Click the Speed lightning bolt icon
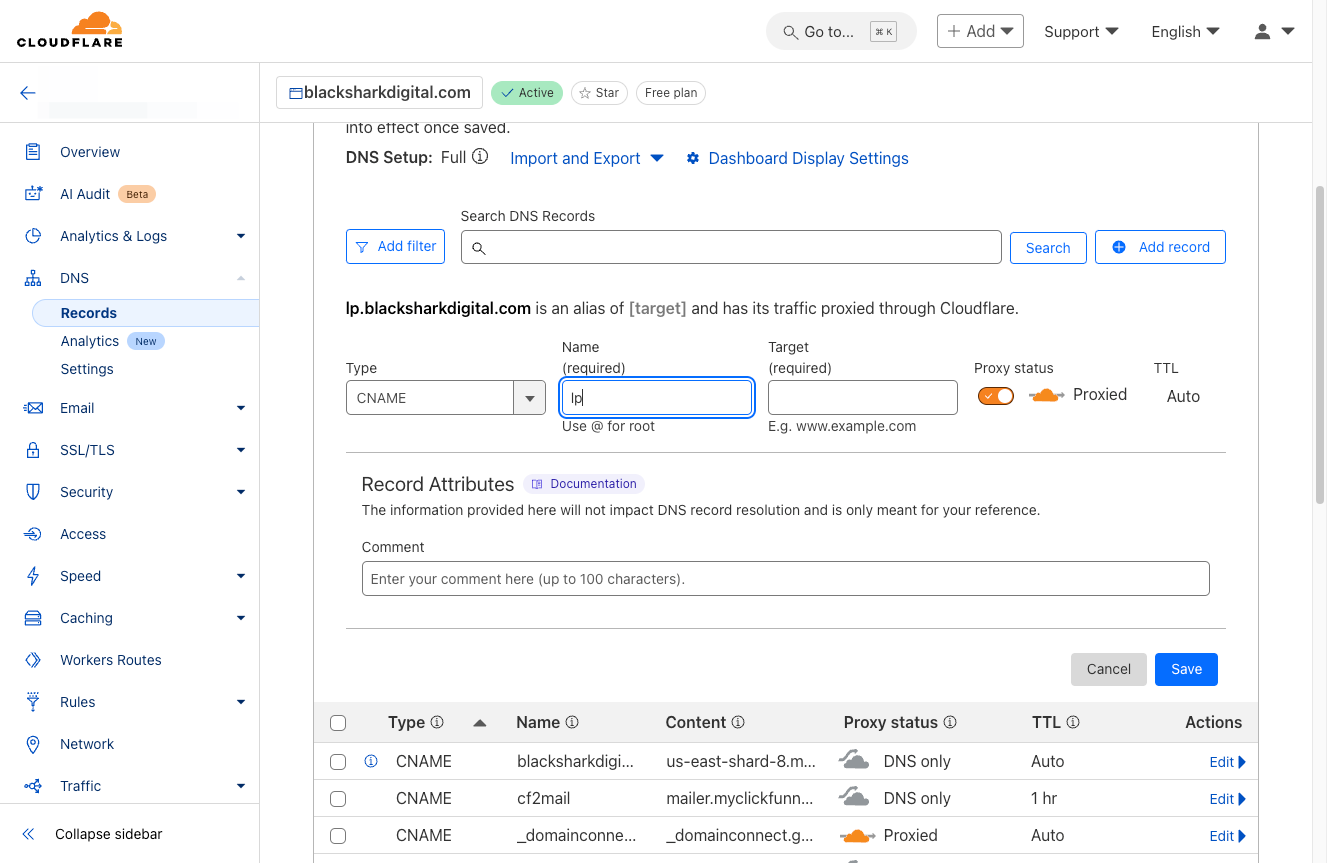Image resolution: width=1327 pixels, height=863 pixels. [33, 576]
